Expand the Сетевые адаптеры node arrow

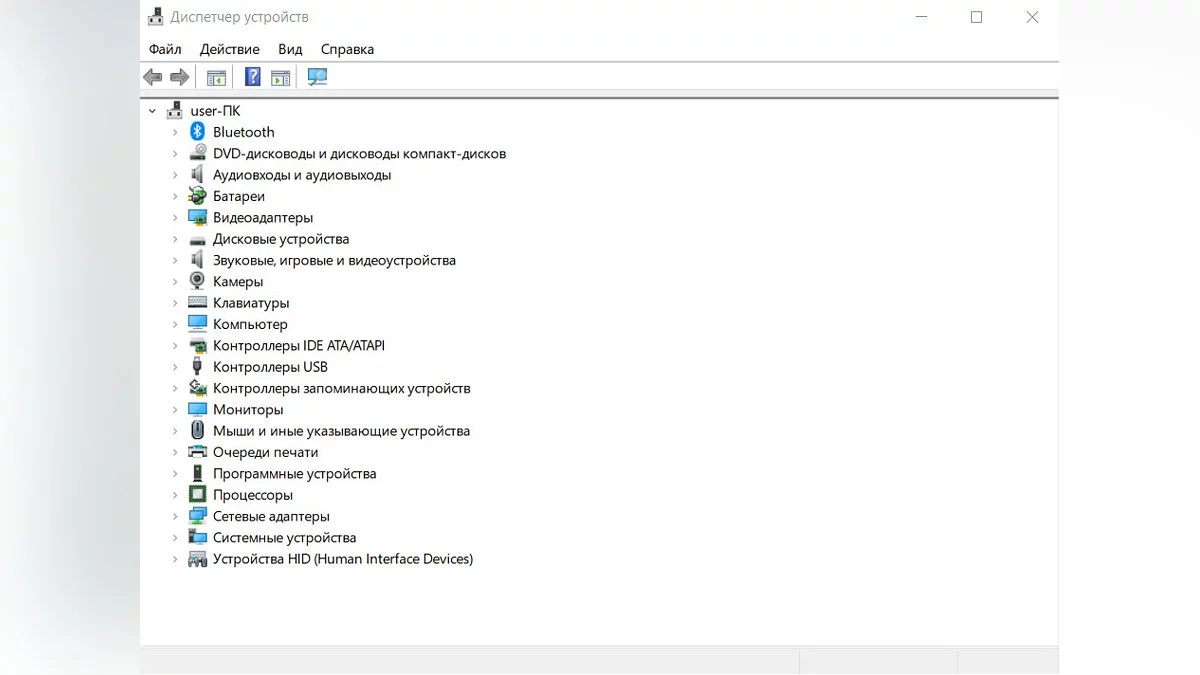175,516
